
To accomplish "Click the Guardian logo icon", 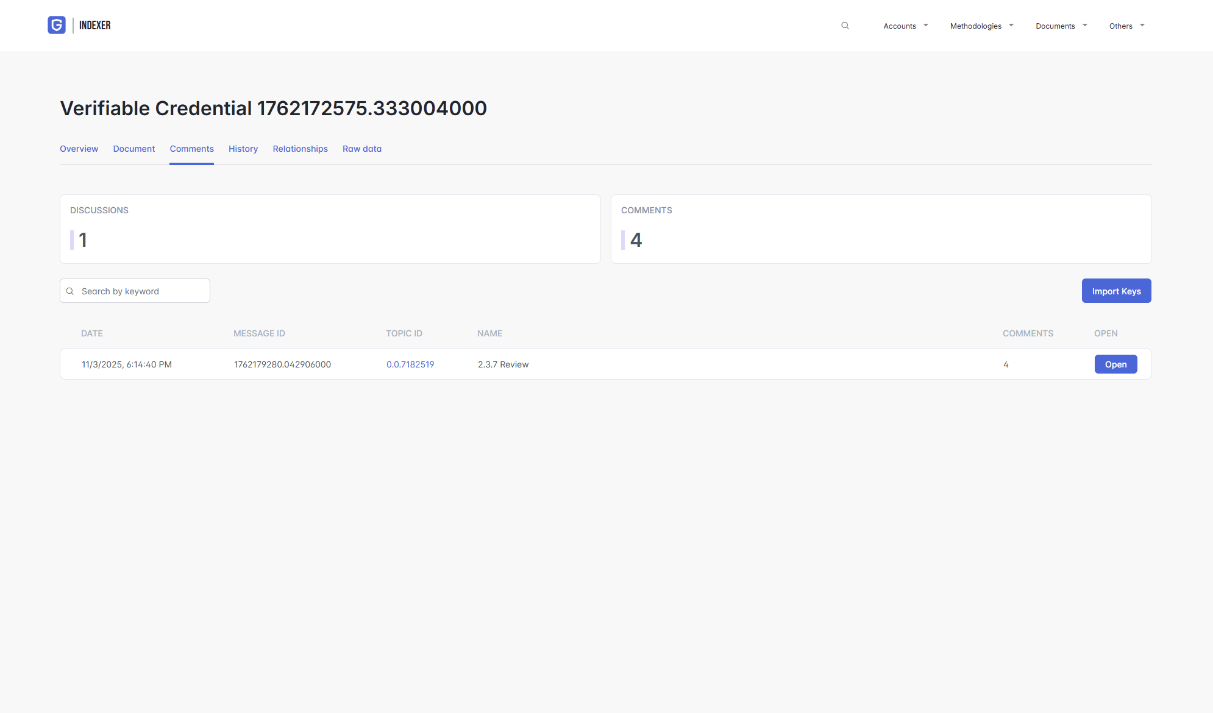I will 56,25.
